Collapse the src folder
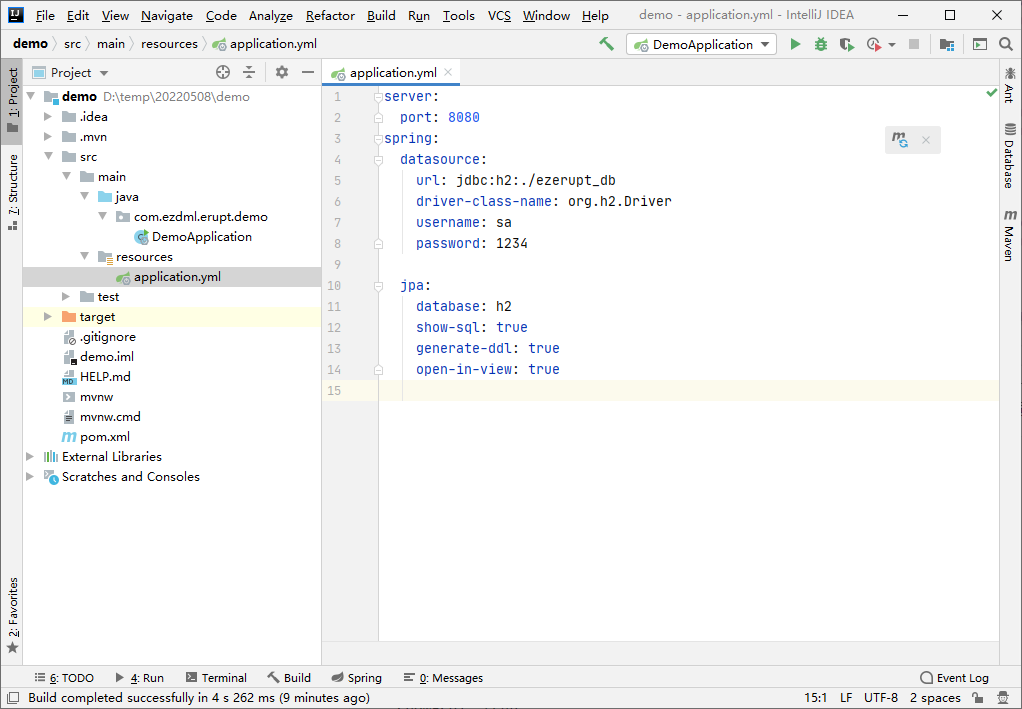 [48, 156]
